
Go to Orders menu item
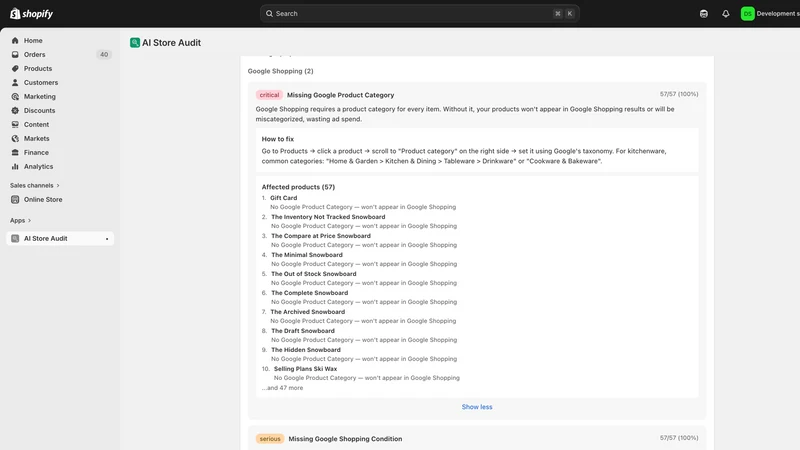[35, 55]
